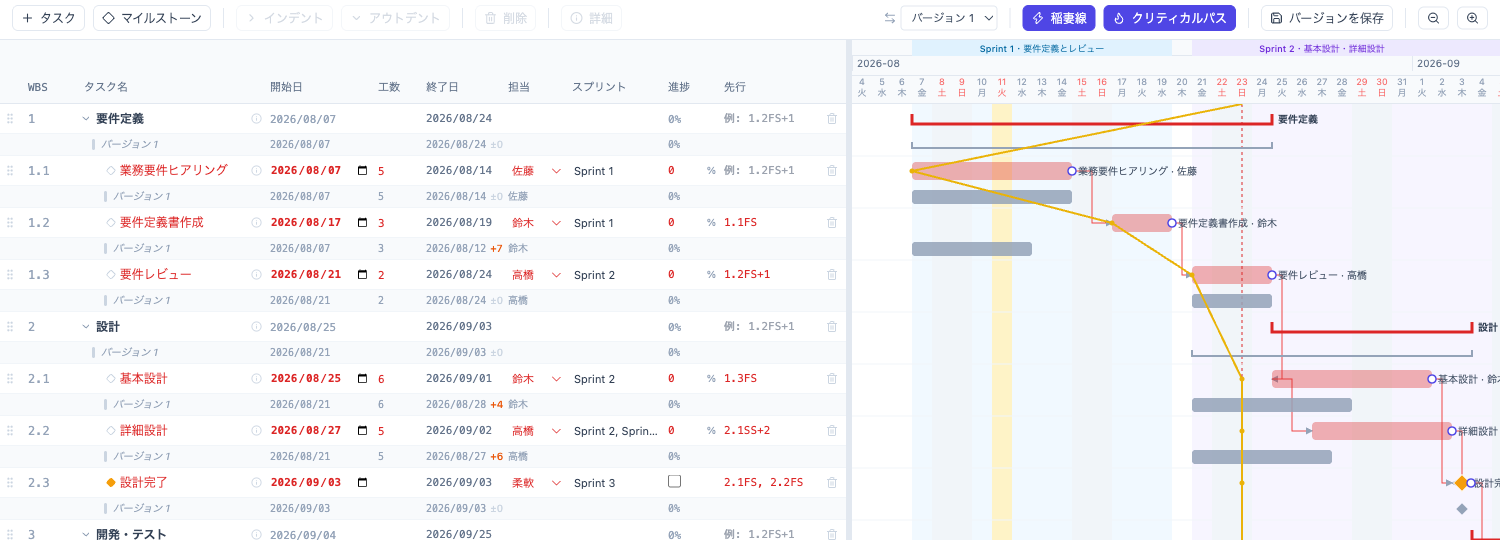This screenshot has width=1500, height=540.
Task: Open calendar picker for 基本設計 start date
Action: [362, 379]
